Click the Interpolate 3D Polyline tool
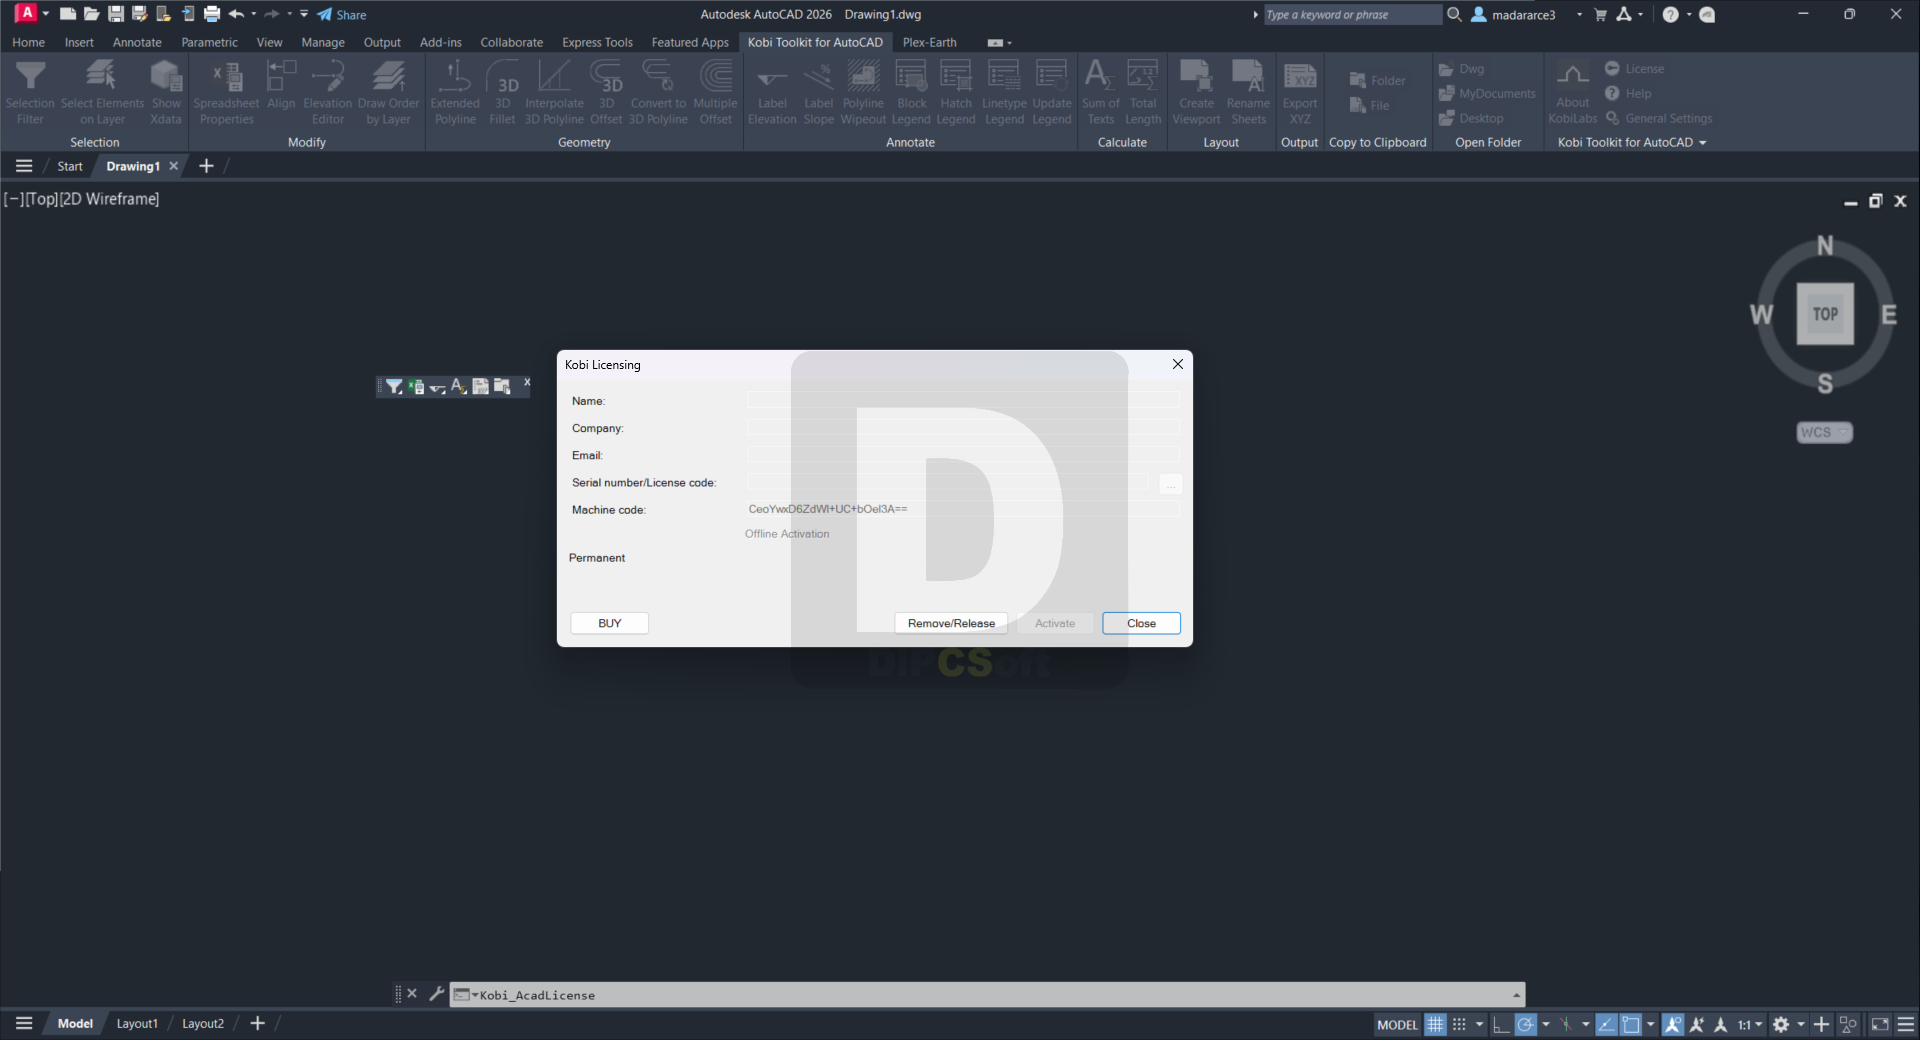This screenshot has width=1920, height=1040. [554, 92]
